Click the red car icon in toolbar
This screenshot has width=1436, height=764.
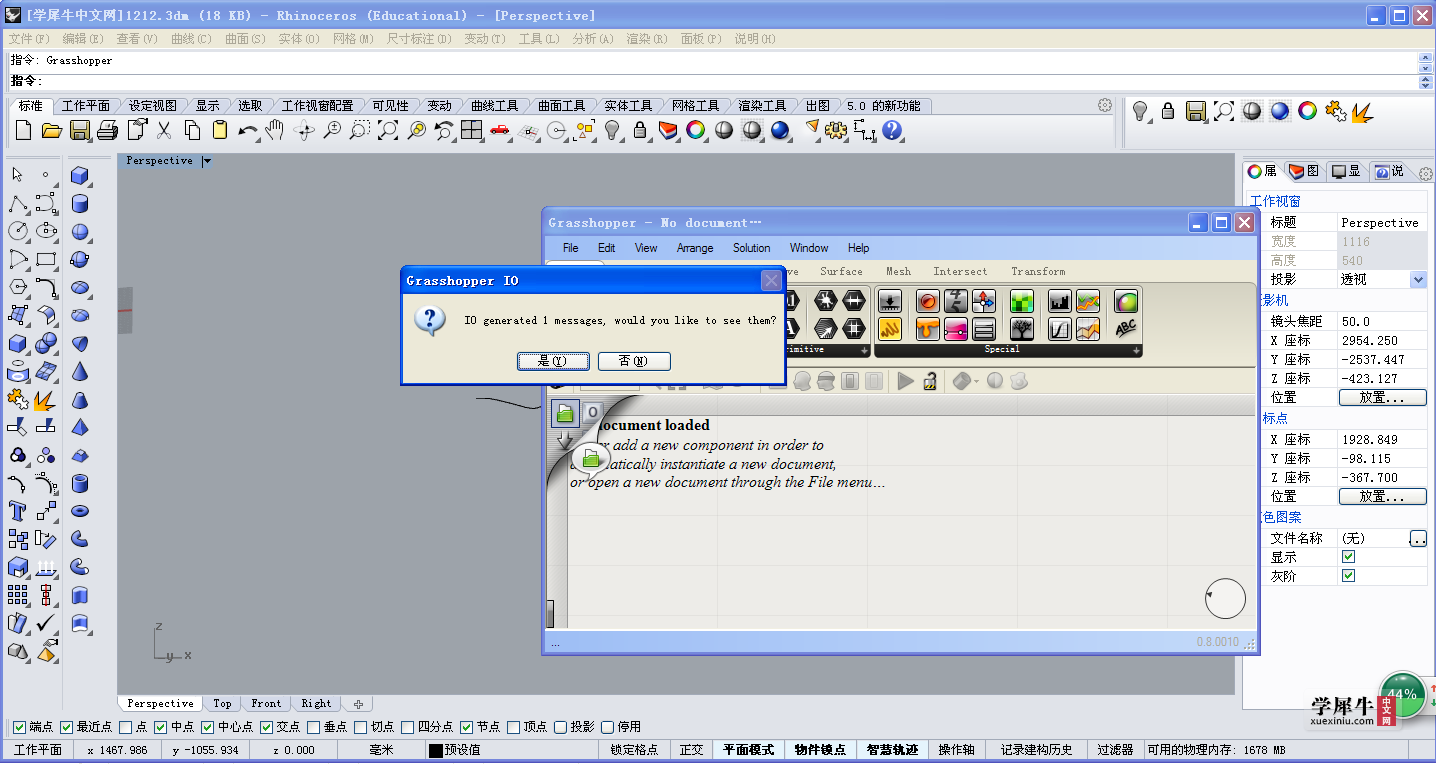pyautogui.click(x=500, y=130)
